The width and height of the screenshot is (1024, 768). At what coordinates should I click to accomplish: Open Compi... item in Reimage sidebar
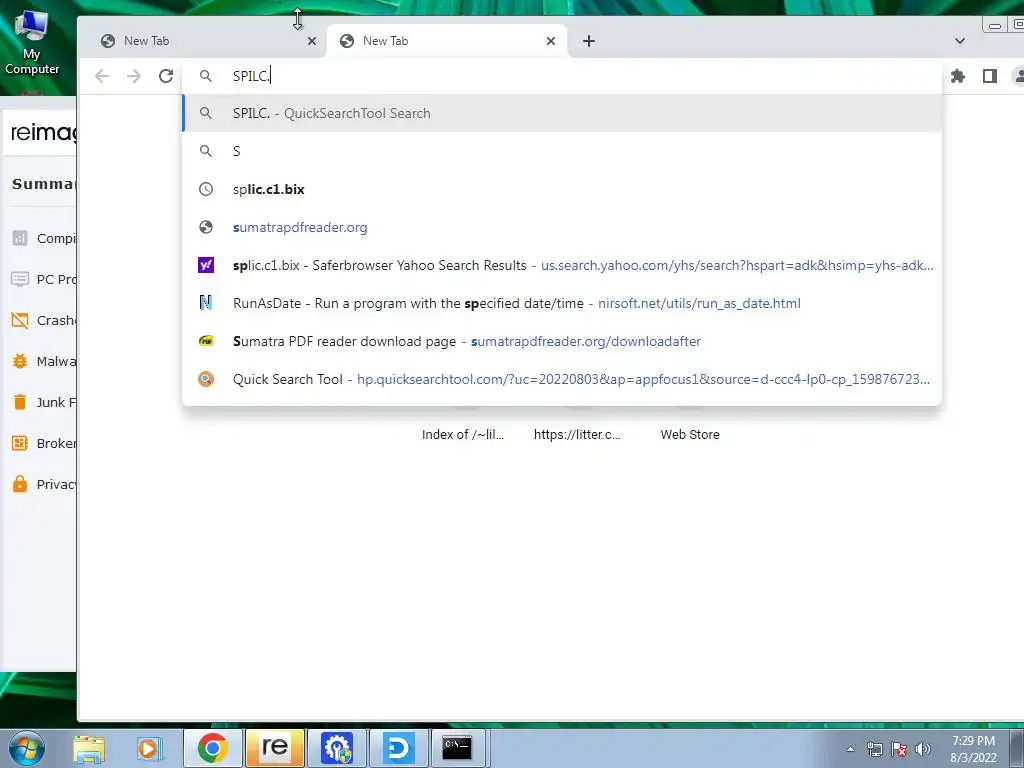pyautogui.click(x=43, y=238)
